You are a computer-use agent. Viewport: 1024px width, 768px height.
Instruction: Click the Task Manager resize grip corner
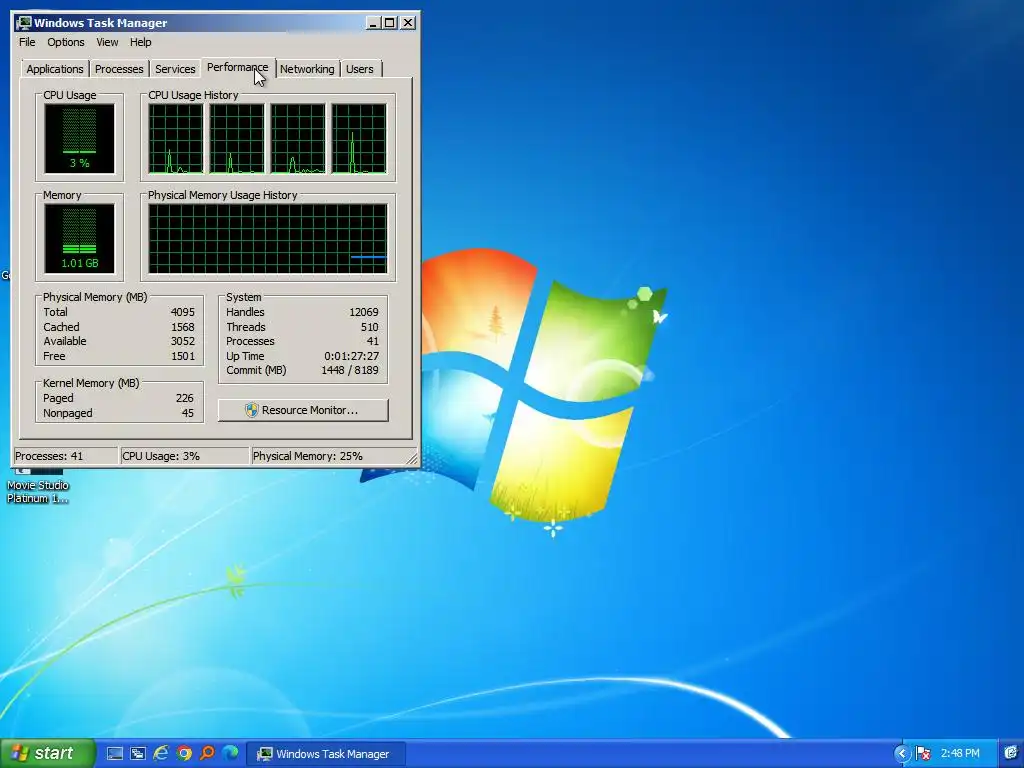click(412, 459)
